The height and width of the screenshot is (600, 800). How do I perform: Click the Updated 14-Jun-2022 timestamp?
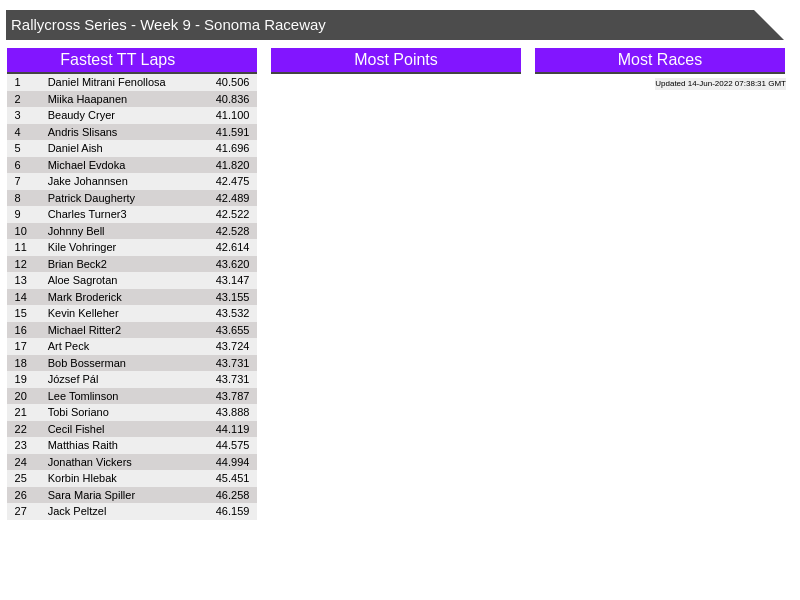tap(720, 84)
